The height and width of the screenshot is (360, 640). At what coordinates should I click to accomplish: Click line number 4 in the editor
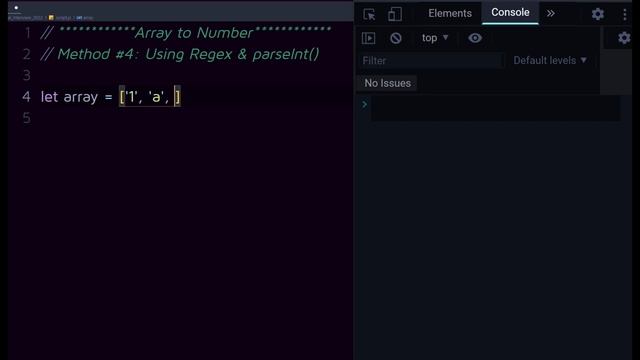coord(27,97)
